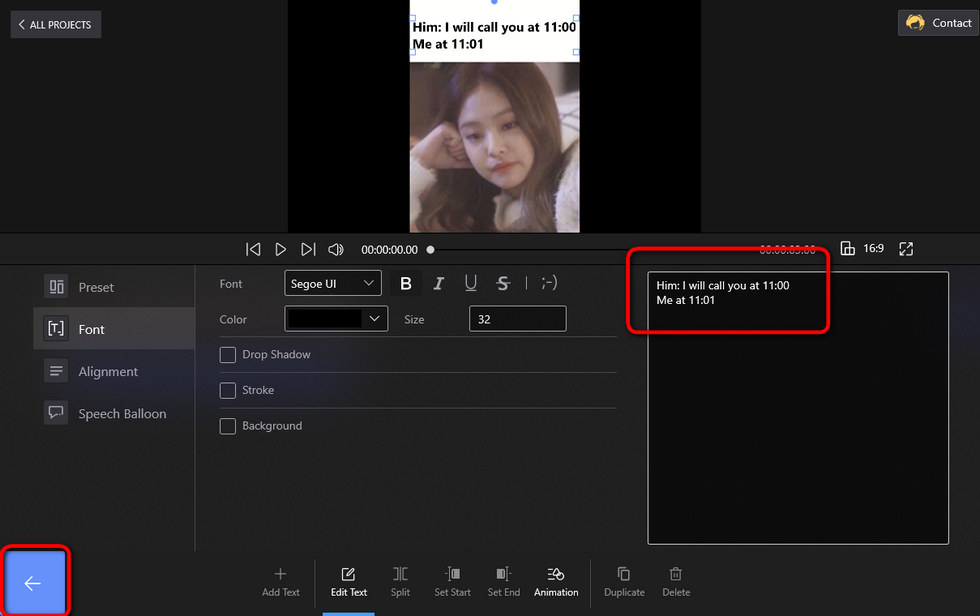Screen dimensions: 980x616
Task: Select the Edit Text tool
Action: [349, 582]
